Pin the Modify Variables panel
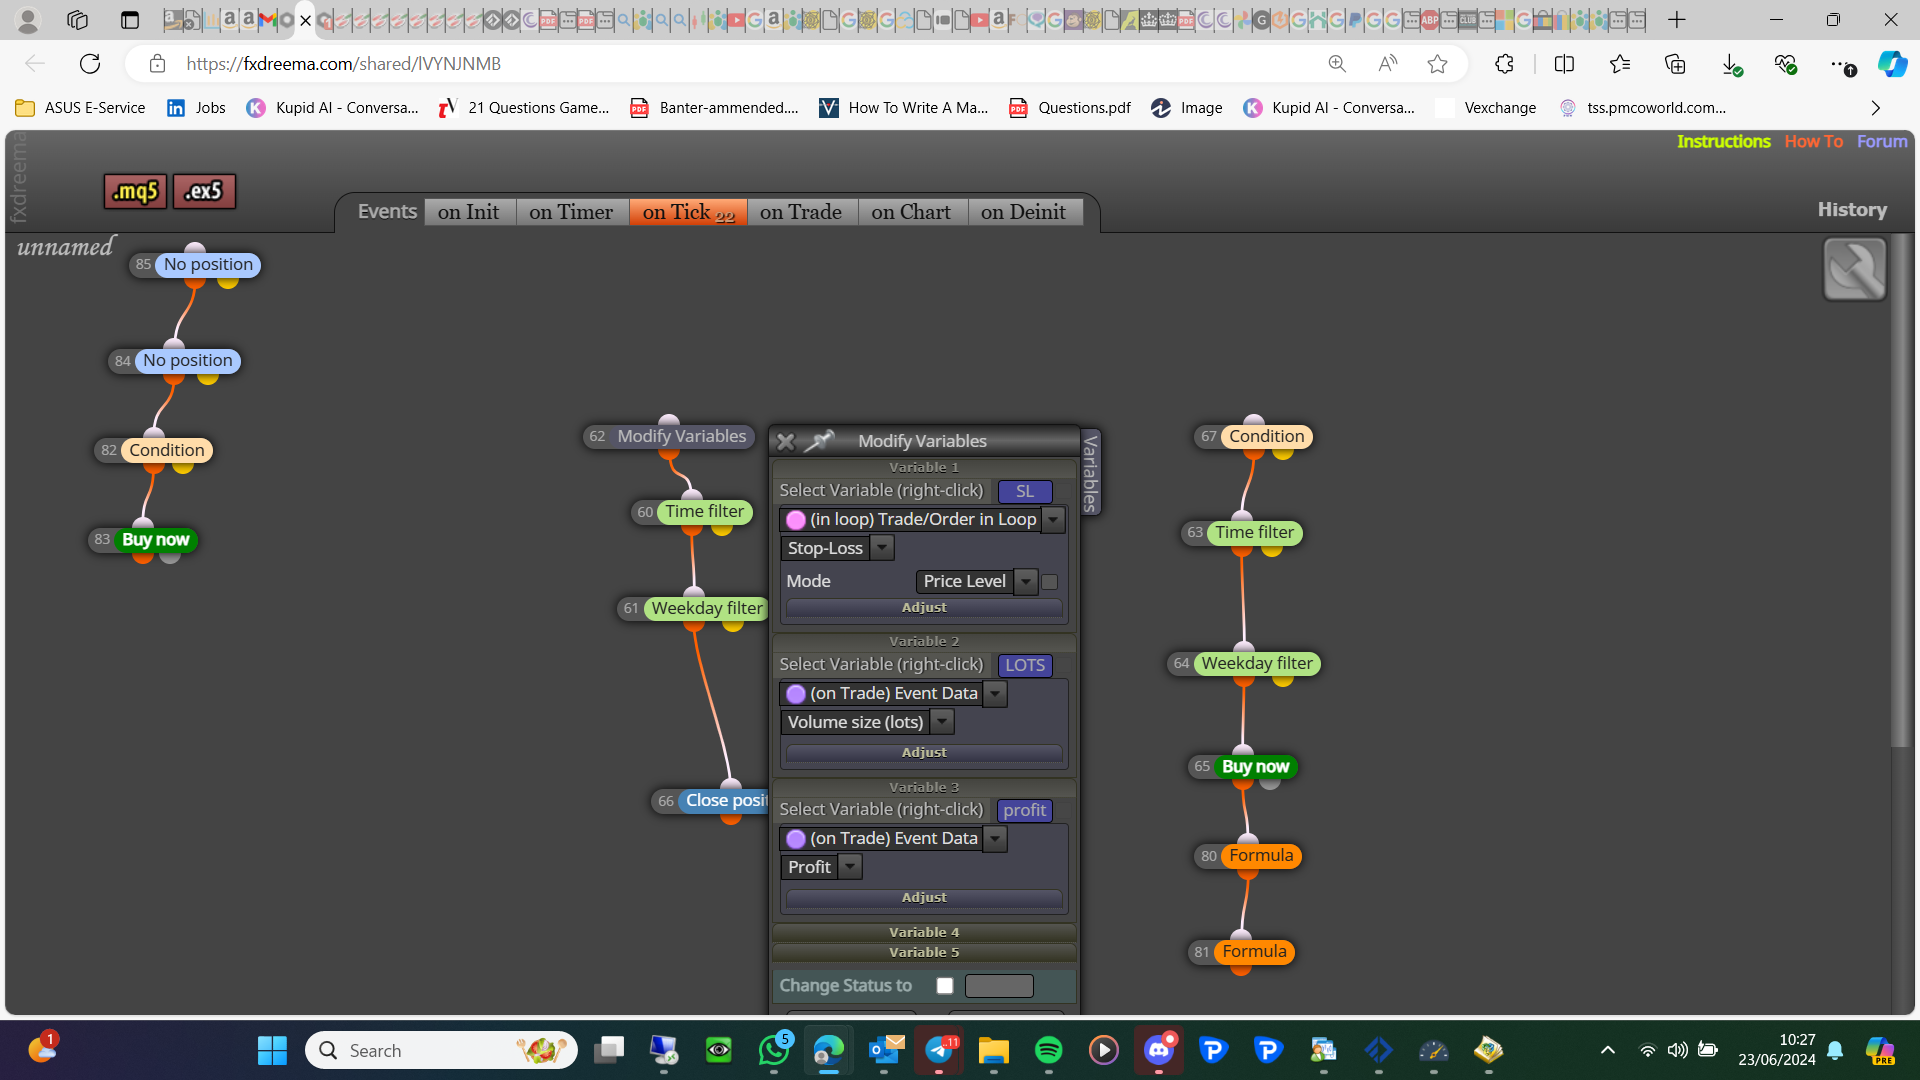1920x1080 pixels. click(x=819, y=441)
